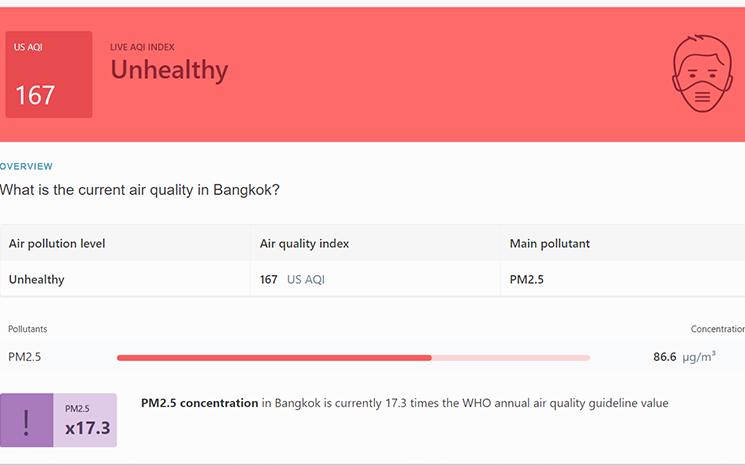
Task: Click the purple exclamation mark icon
Action: point(26,420)
